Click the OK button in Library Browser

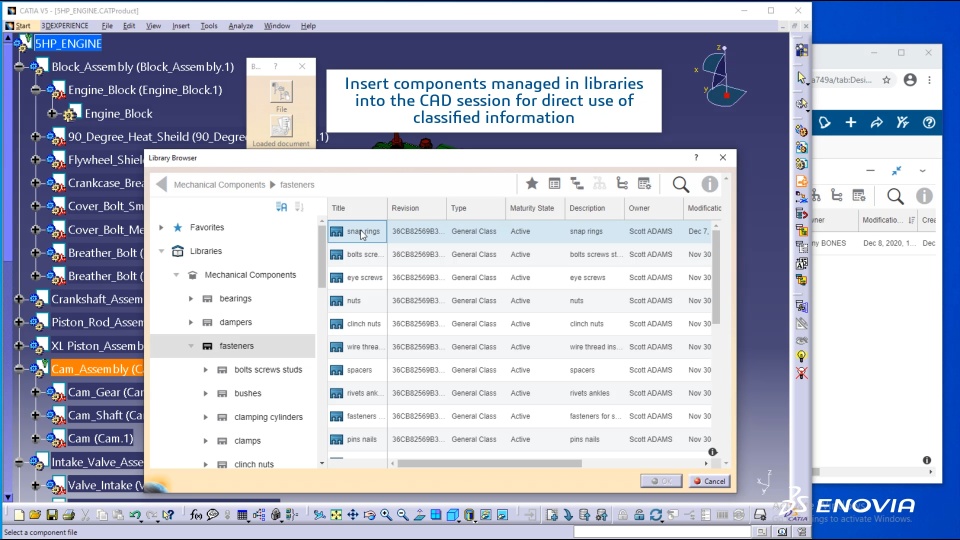tap(661, 481)
